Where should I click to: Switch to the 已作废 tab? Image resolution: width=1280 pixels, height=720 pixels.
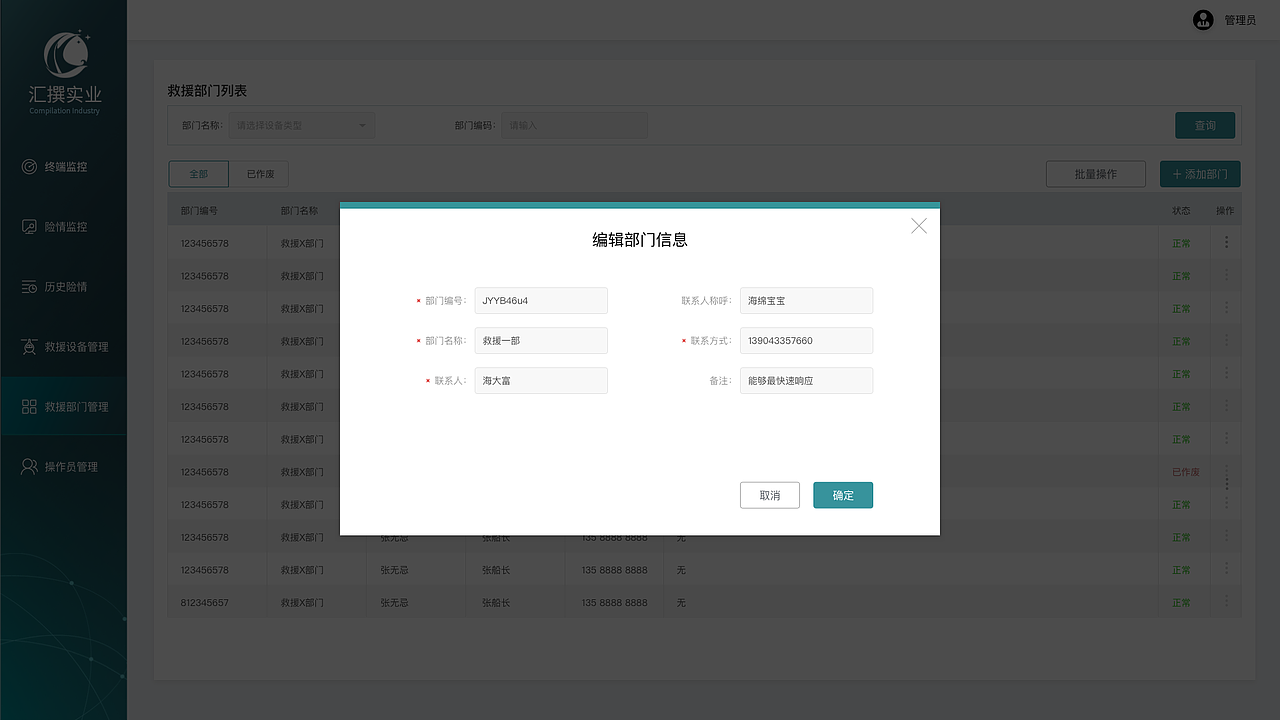coord(259,173)
